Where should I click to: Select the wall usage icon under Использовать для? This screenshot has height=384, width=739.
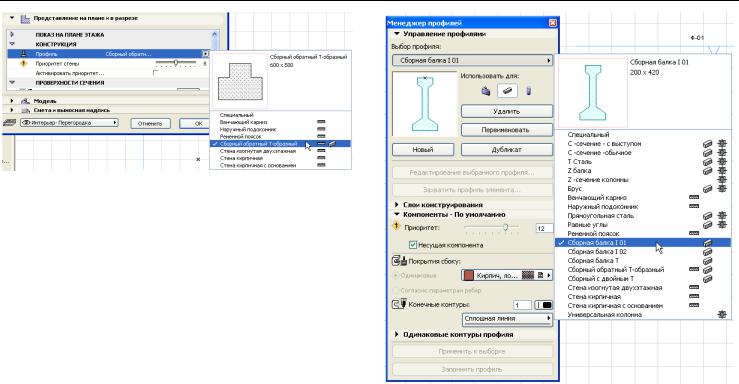485,91
